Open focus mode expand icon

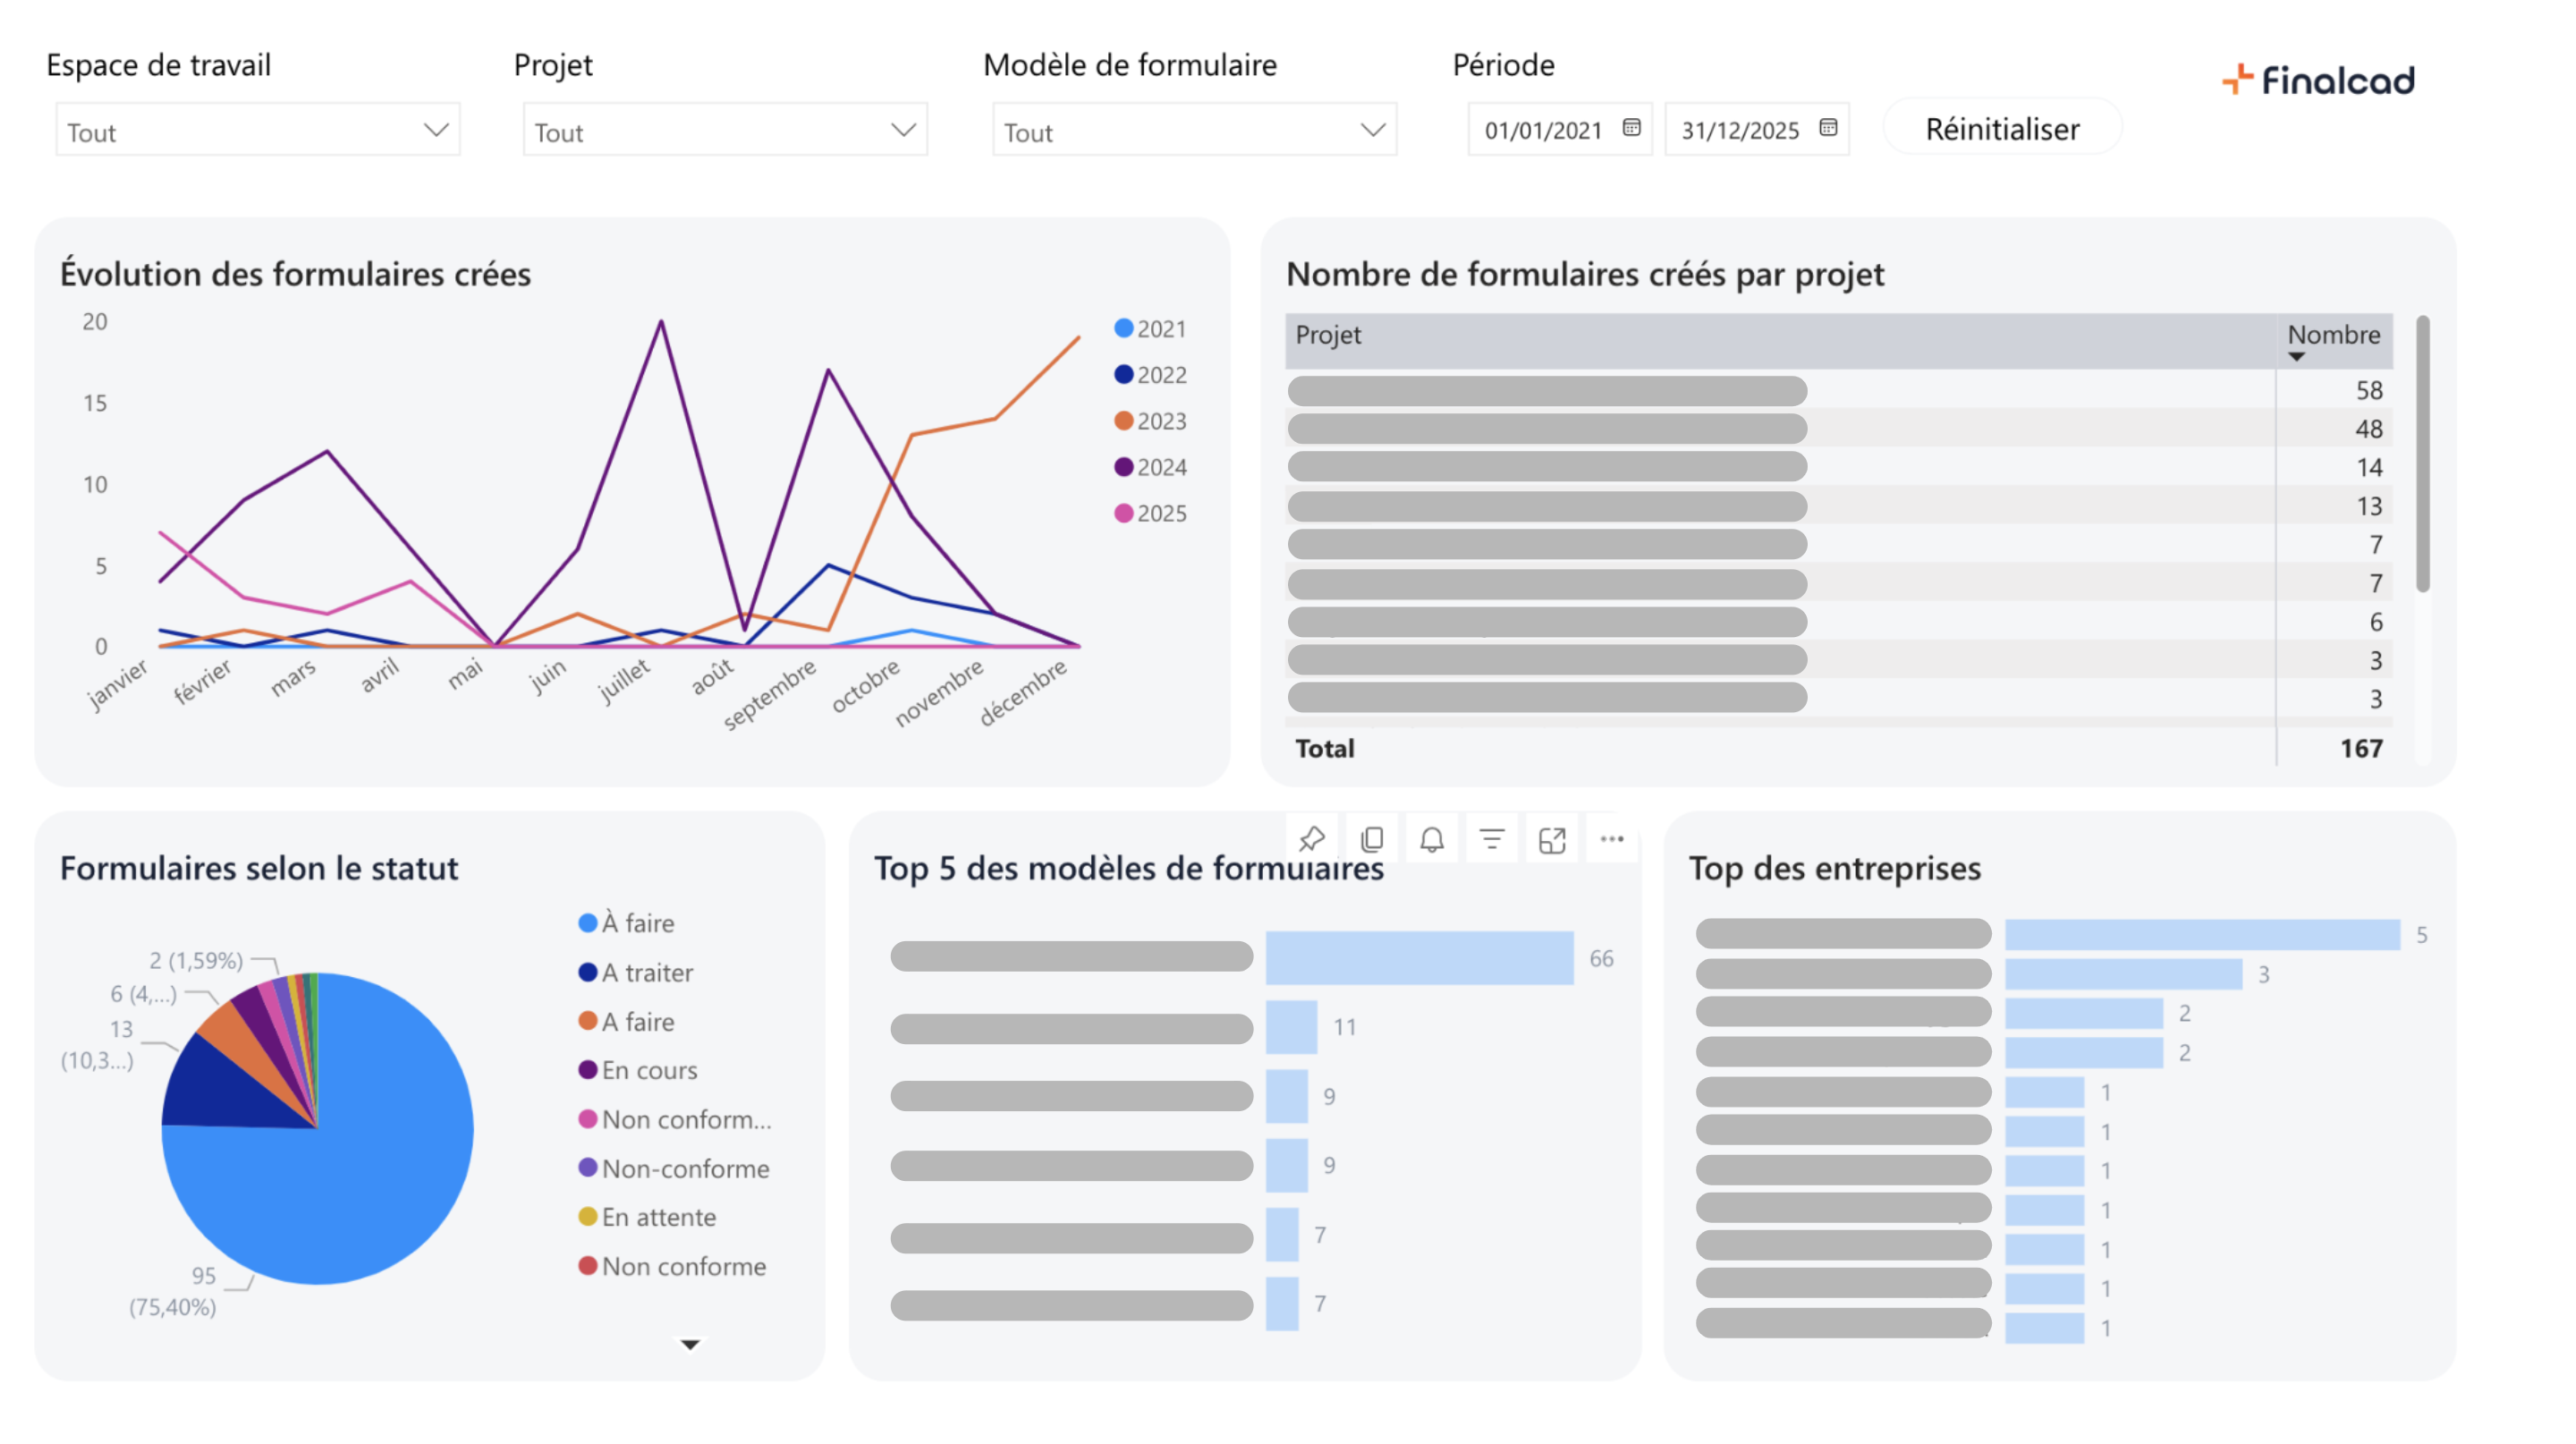click(1552, 839)
